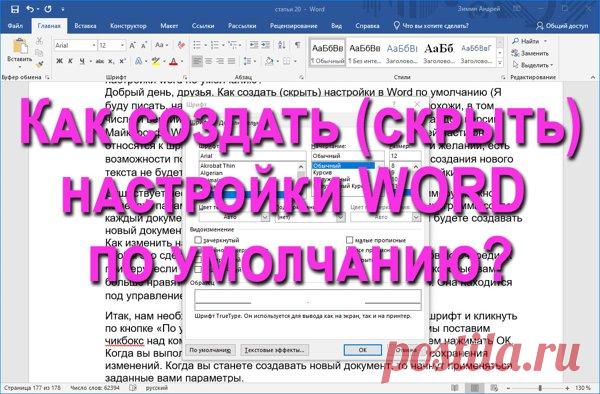Repeat the last action from the Quick Access Toolbar
The height and width of the screenshot is (394, 600).
(48, 9)
